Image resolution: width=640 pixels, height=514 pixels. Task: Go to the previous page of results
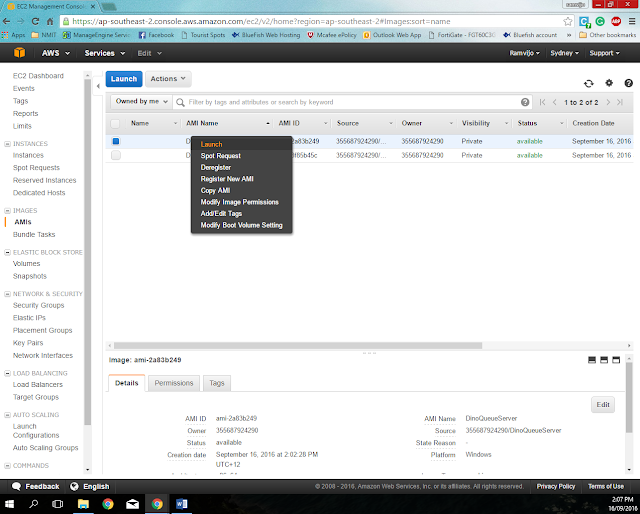coord(554,102)
